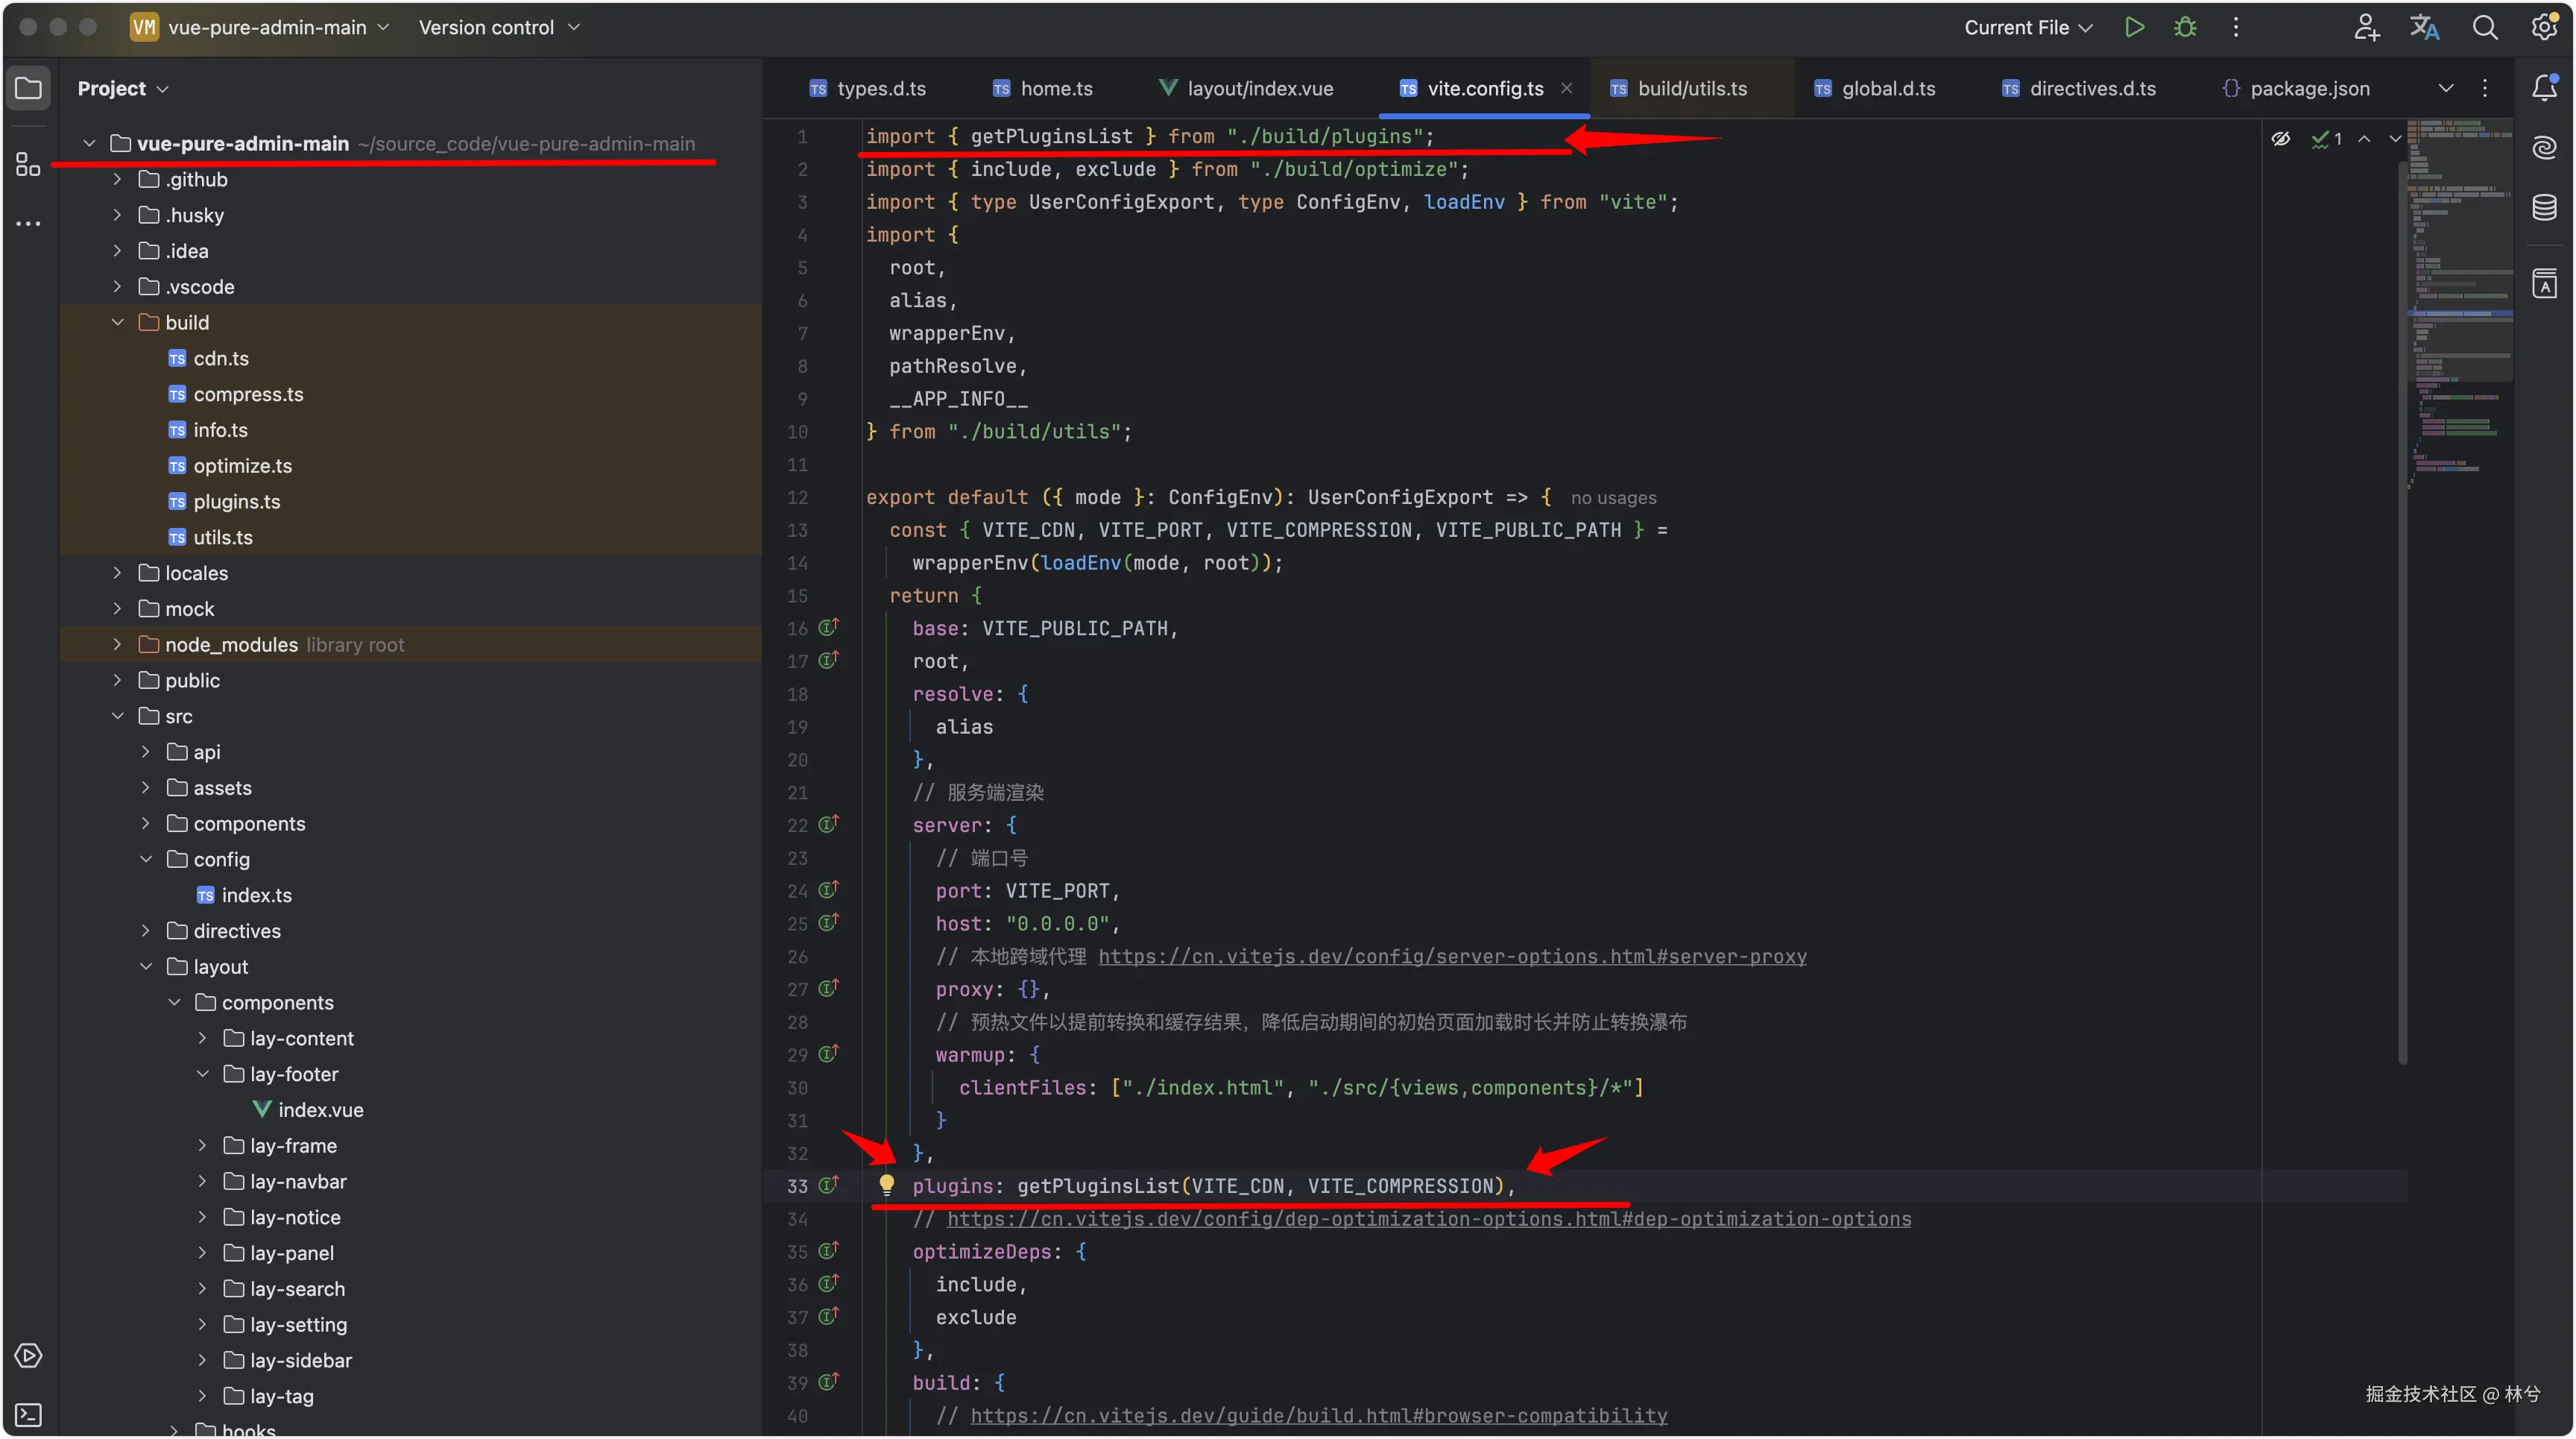Open the Code With Me icon
Viewport: 2576px width, 1439px height.
[x=2366, y=27]
